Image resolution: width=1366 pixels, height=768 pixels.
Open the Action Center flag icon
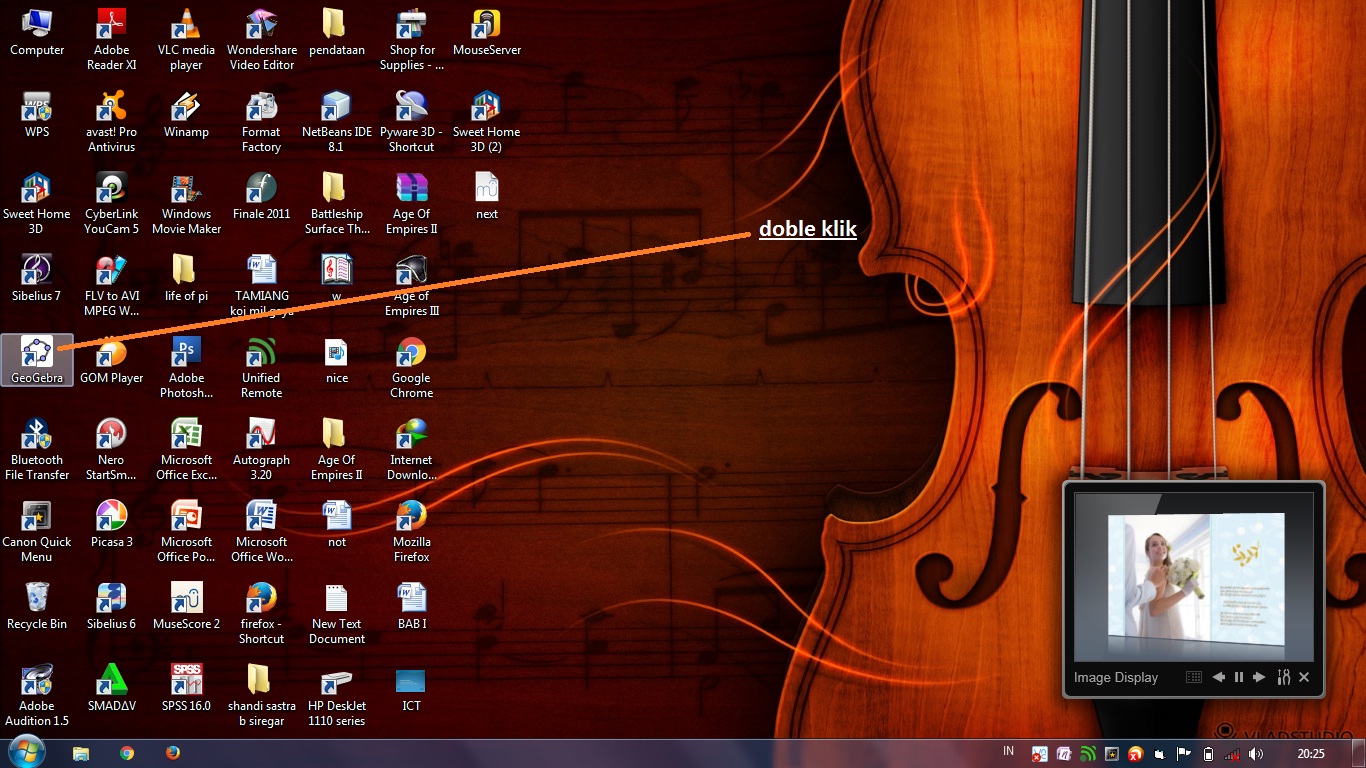click(1184, 754)
